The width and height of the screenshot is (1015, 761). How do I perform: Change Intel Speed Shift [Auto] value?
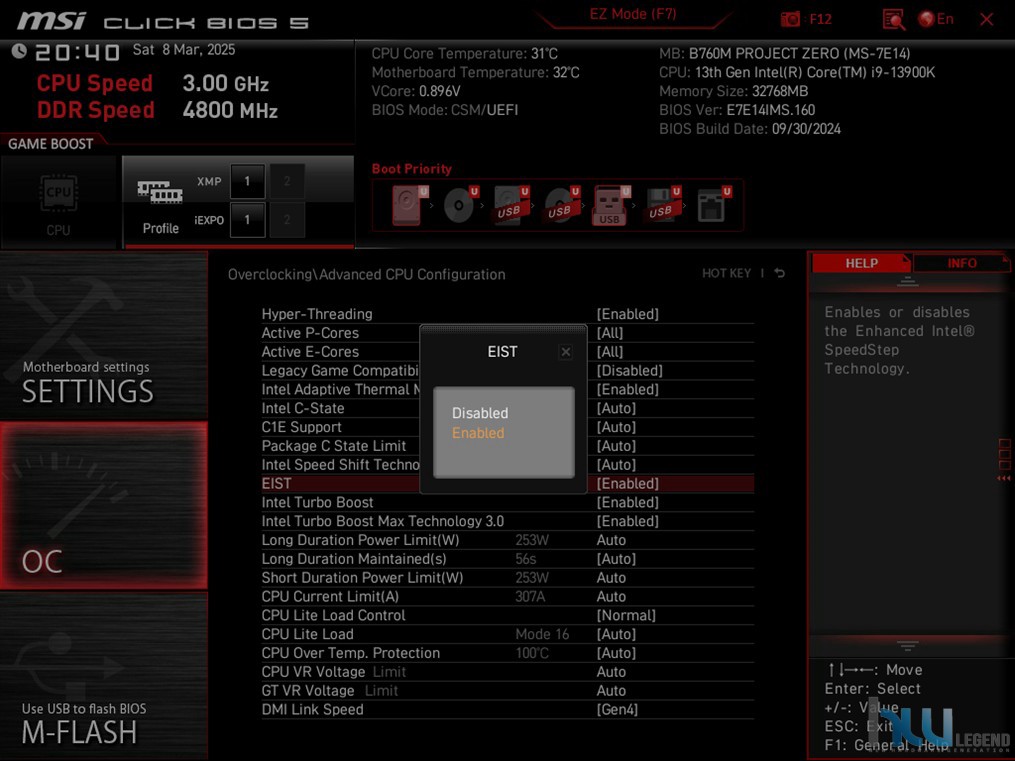click(616, 464)
